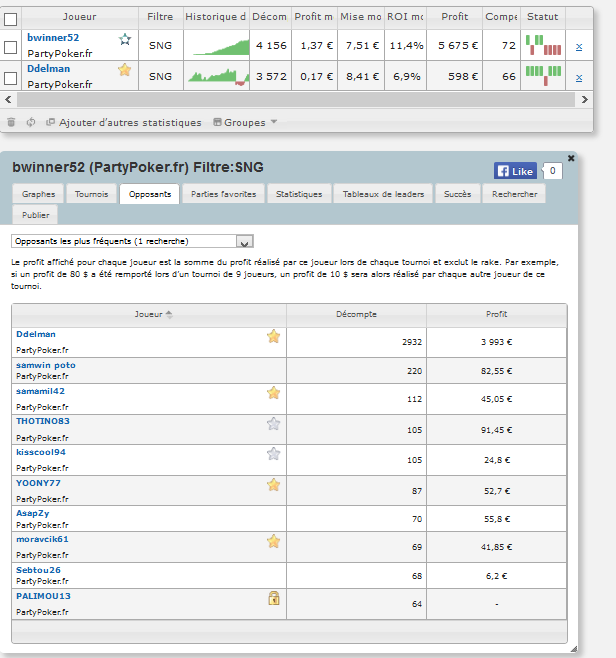
Task: Tick the select-all checkbox in header
Action: pos(10,19)
